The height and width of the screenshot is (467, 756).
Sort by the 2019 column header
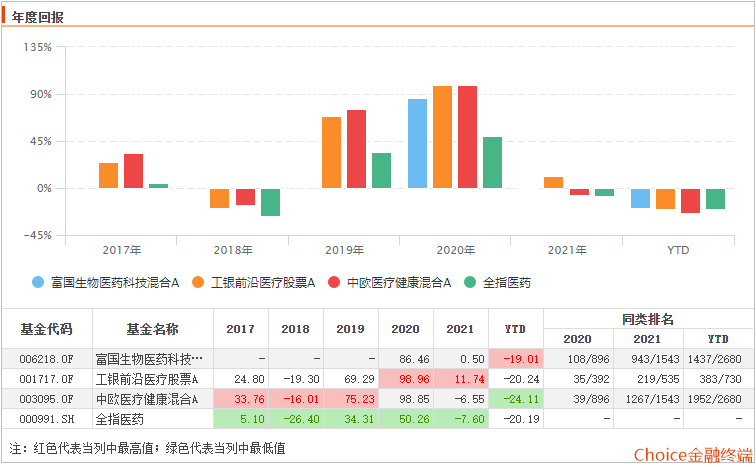(x=351, y=329)
